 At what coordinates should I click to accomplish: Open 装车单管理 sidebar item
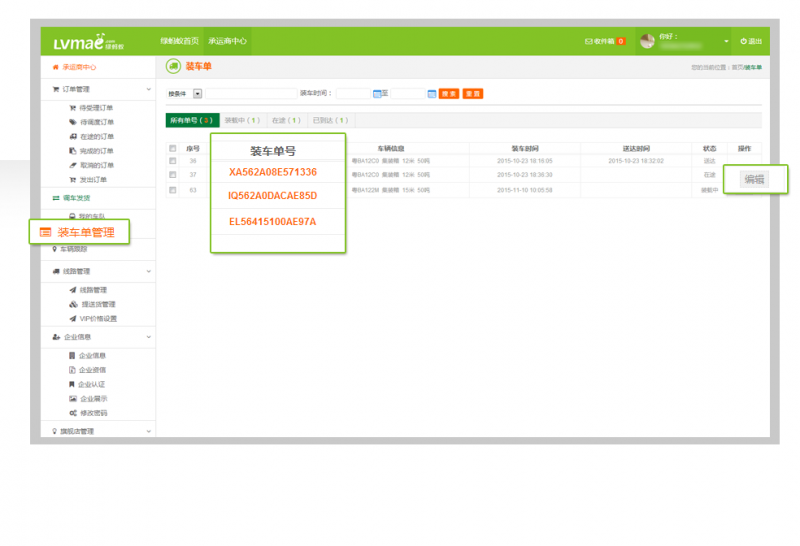pyautogui.click(x=79, y=232)
